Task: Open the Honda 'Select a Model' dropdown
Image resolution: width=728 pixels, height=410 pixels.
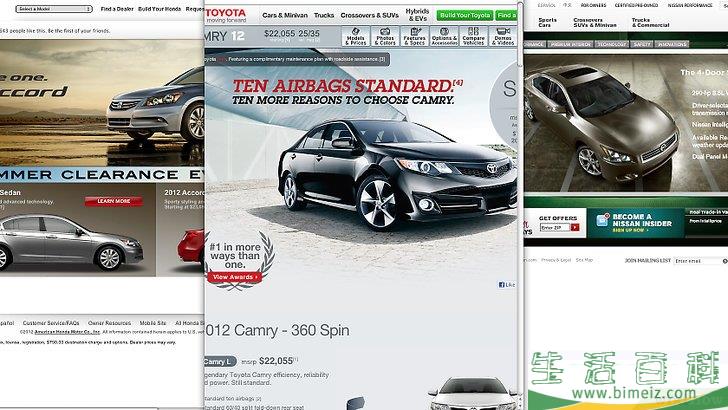Action: tap(54, 9)
